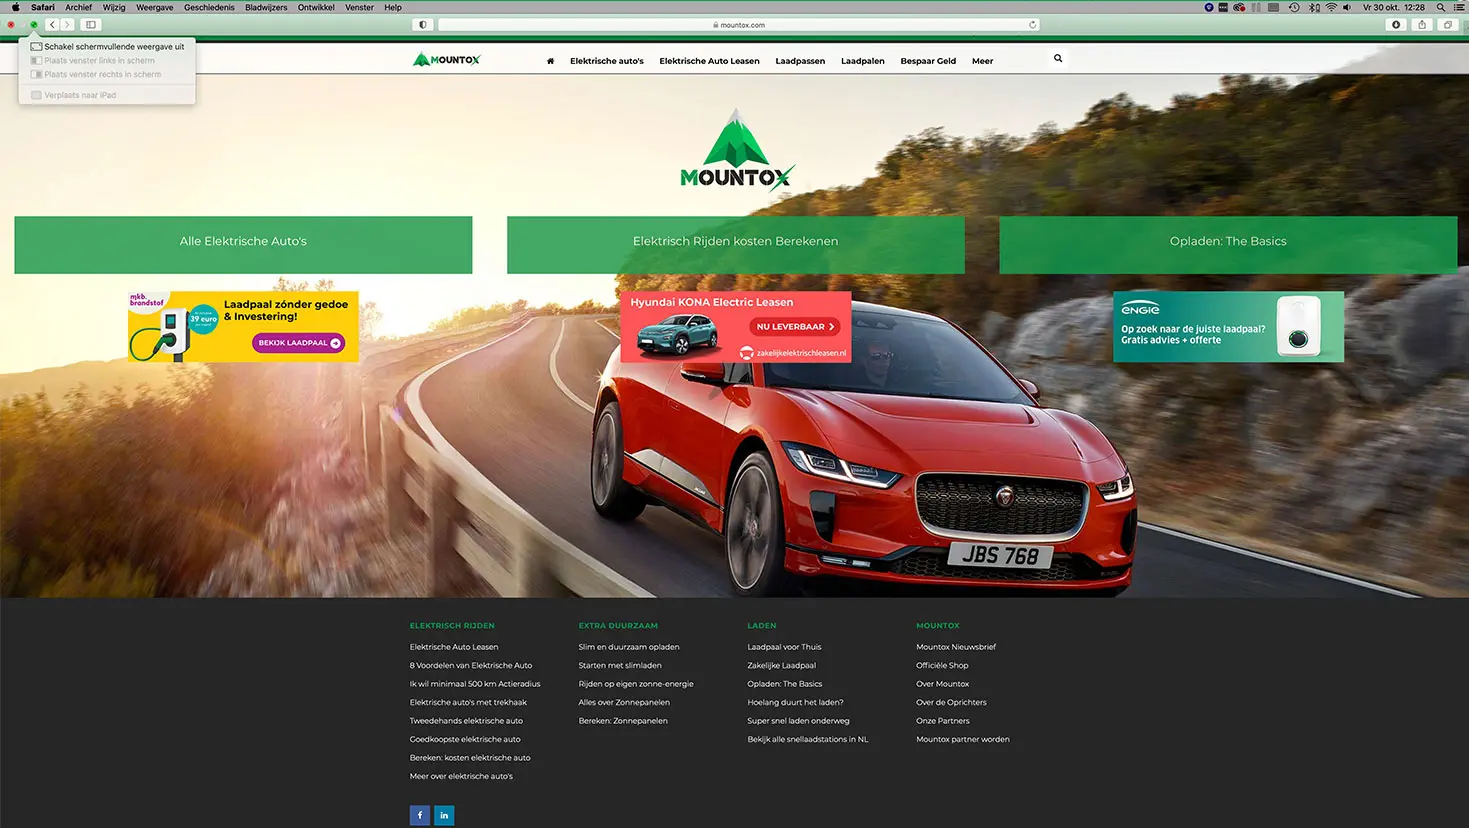Open 'Goedkoopste elektrische auto' link
The width and height of the screenshot is (1469, 828).
click(465, 739)
